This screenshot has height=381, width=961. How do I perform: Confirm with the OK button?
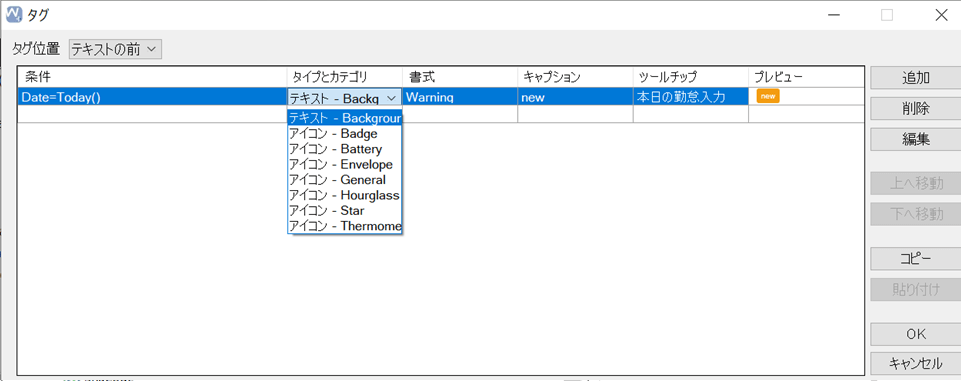click(x=916, y=334)
